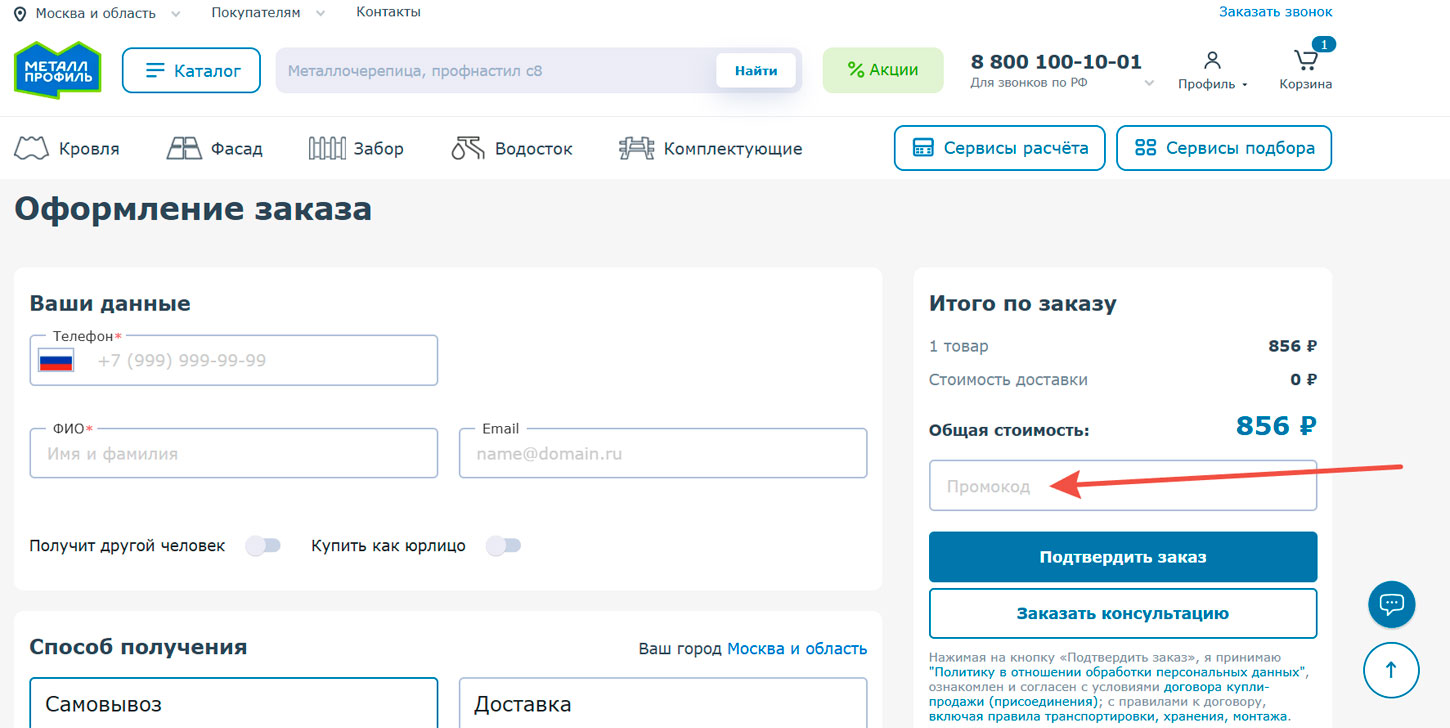Click the product search input field
This screenshot has height=728, width=1450.
tap(497, 71)
